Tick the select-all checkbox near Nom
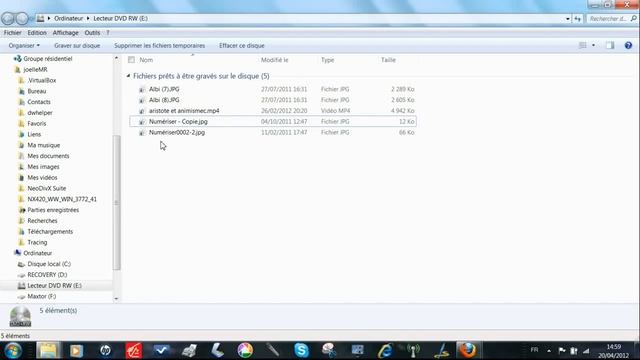 131,60
